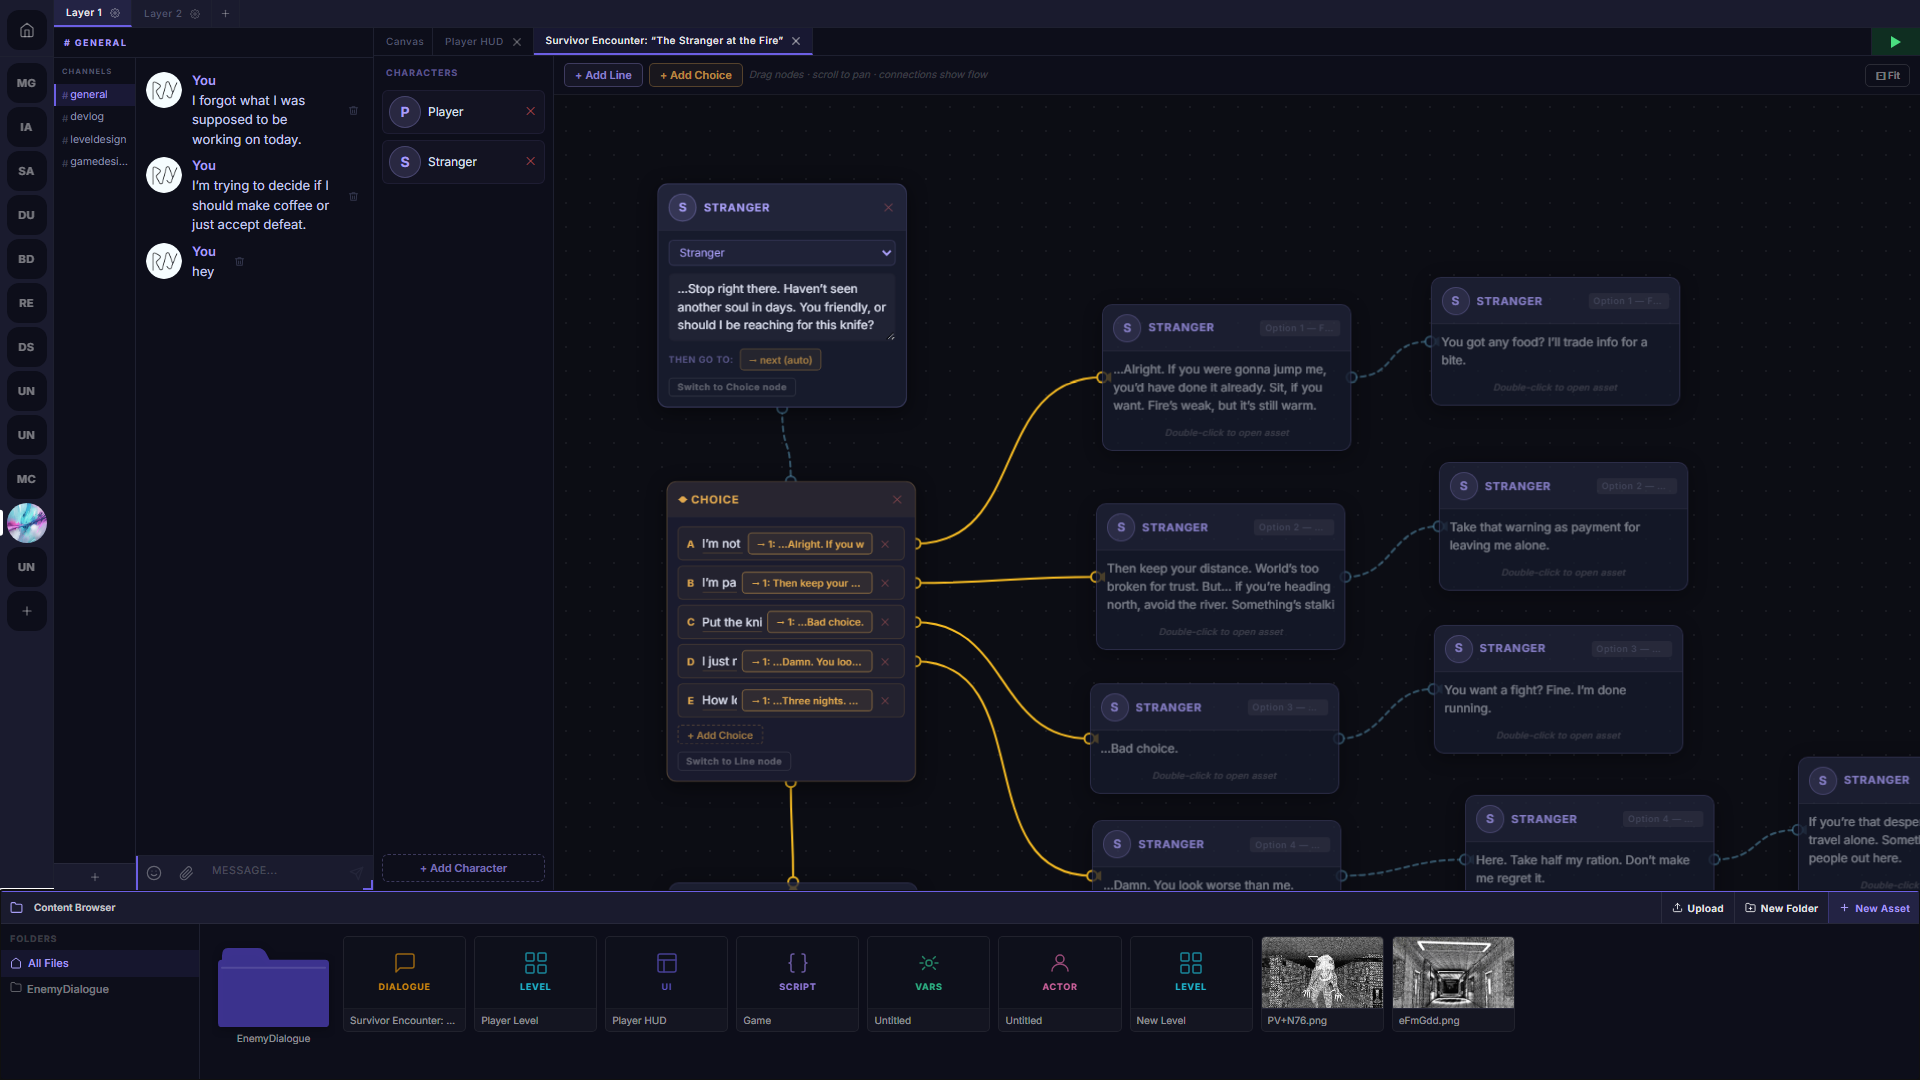Select the DS server icon
This screenshot has width=1920, height=1080.
pyautogui.click(x=27, y=347)
